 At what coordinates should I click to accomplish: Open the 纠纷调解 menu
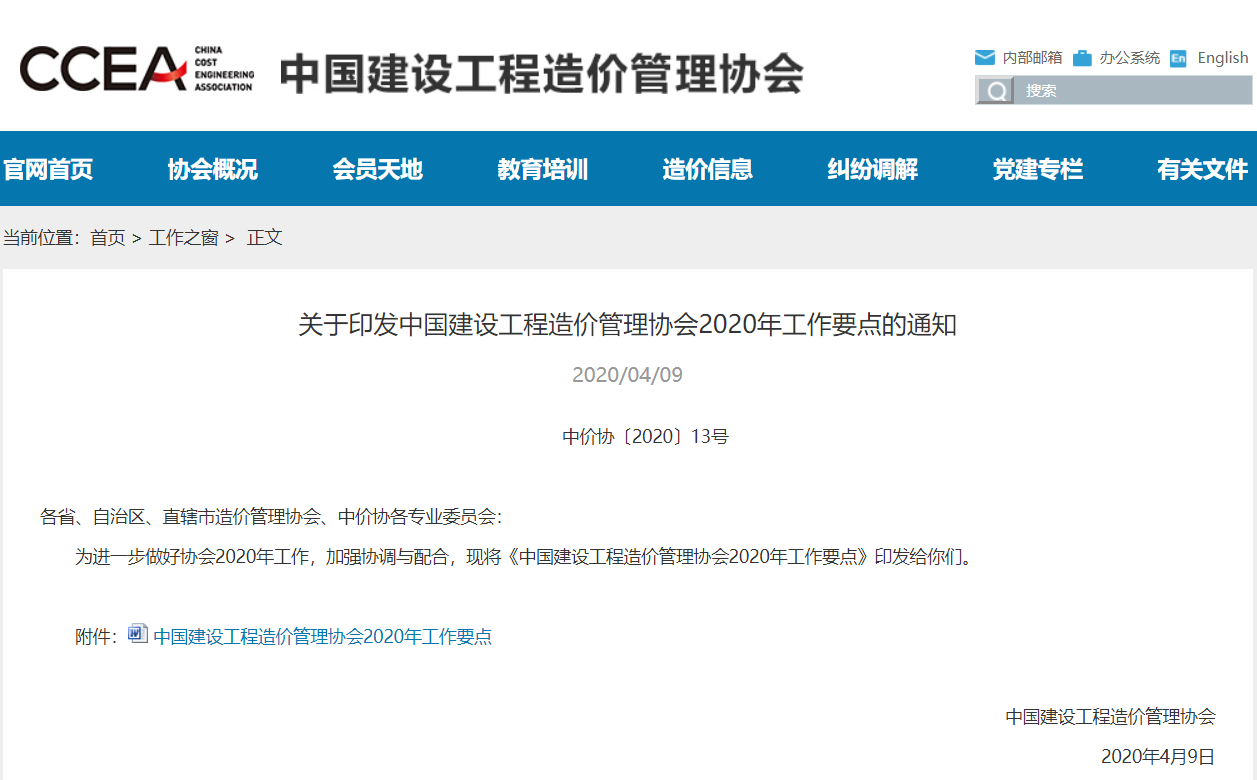point(872,169)
